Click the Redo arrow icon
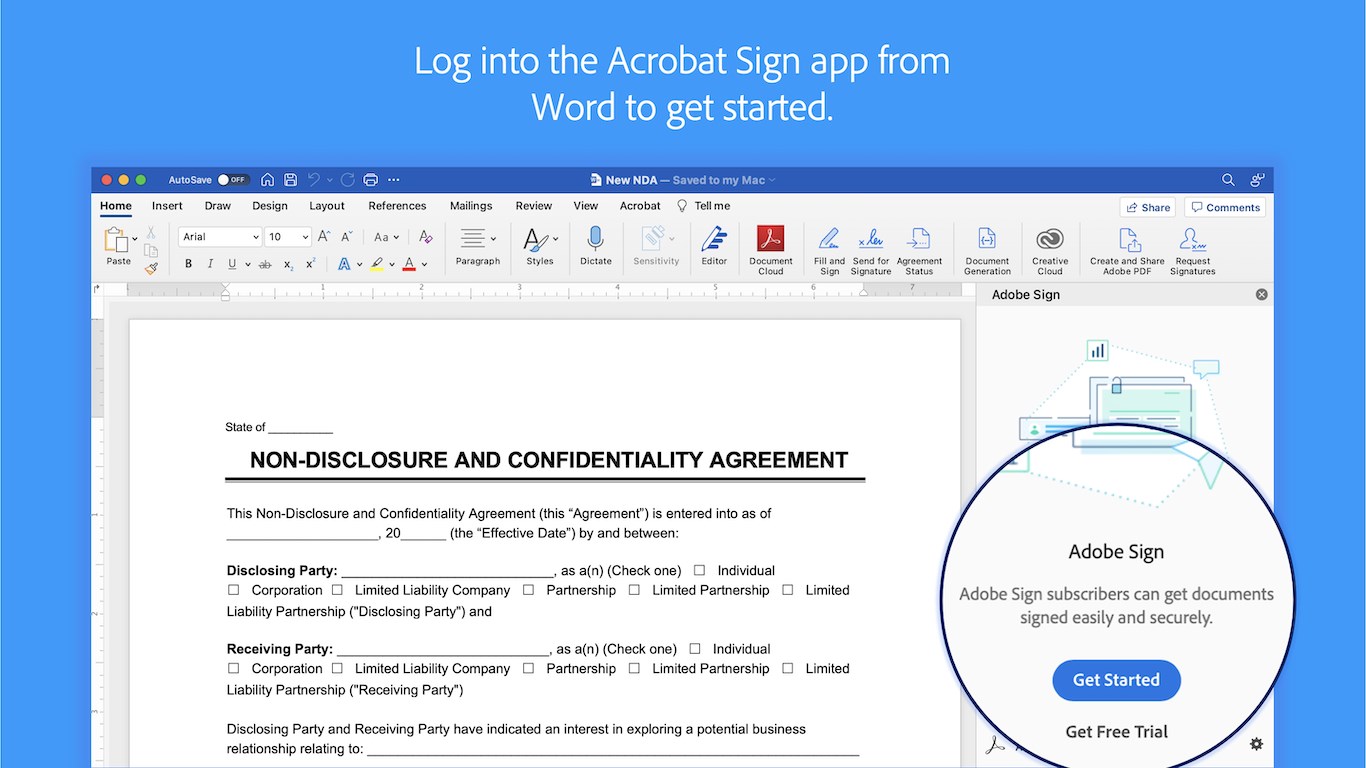 coord(347,180)
